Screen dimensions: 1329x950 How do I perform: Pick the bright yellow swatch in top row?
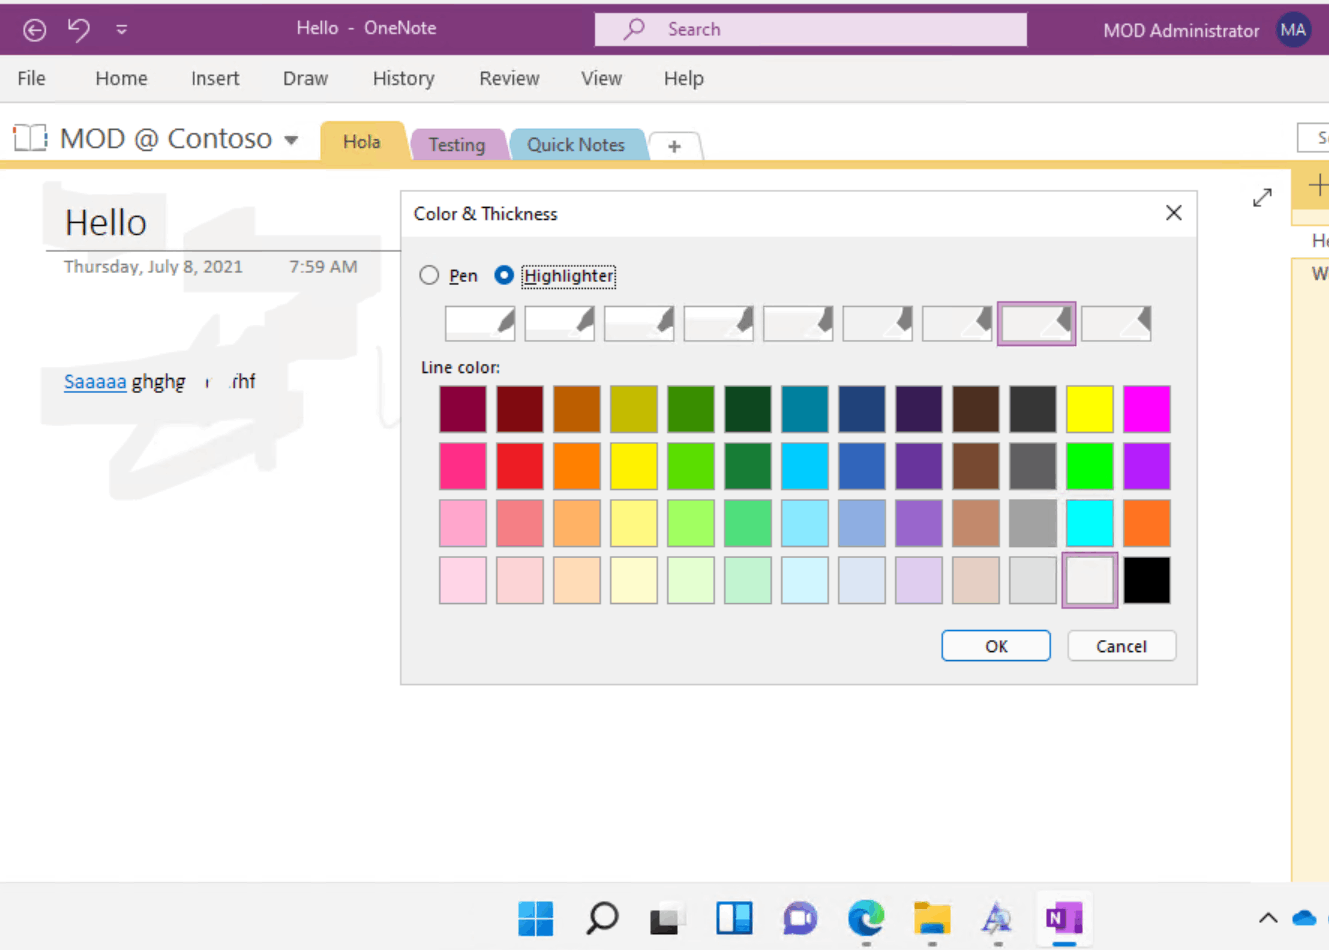click(1089, 409)
